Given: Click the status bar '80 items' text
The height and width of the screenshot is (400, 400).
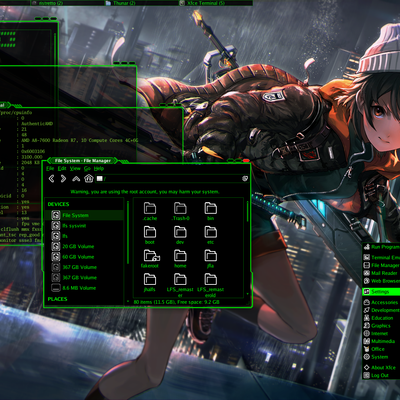Looking at the screenshot, I should (x=177, y=302).
